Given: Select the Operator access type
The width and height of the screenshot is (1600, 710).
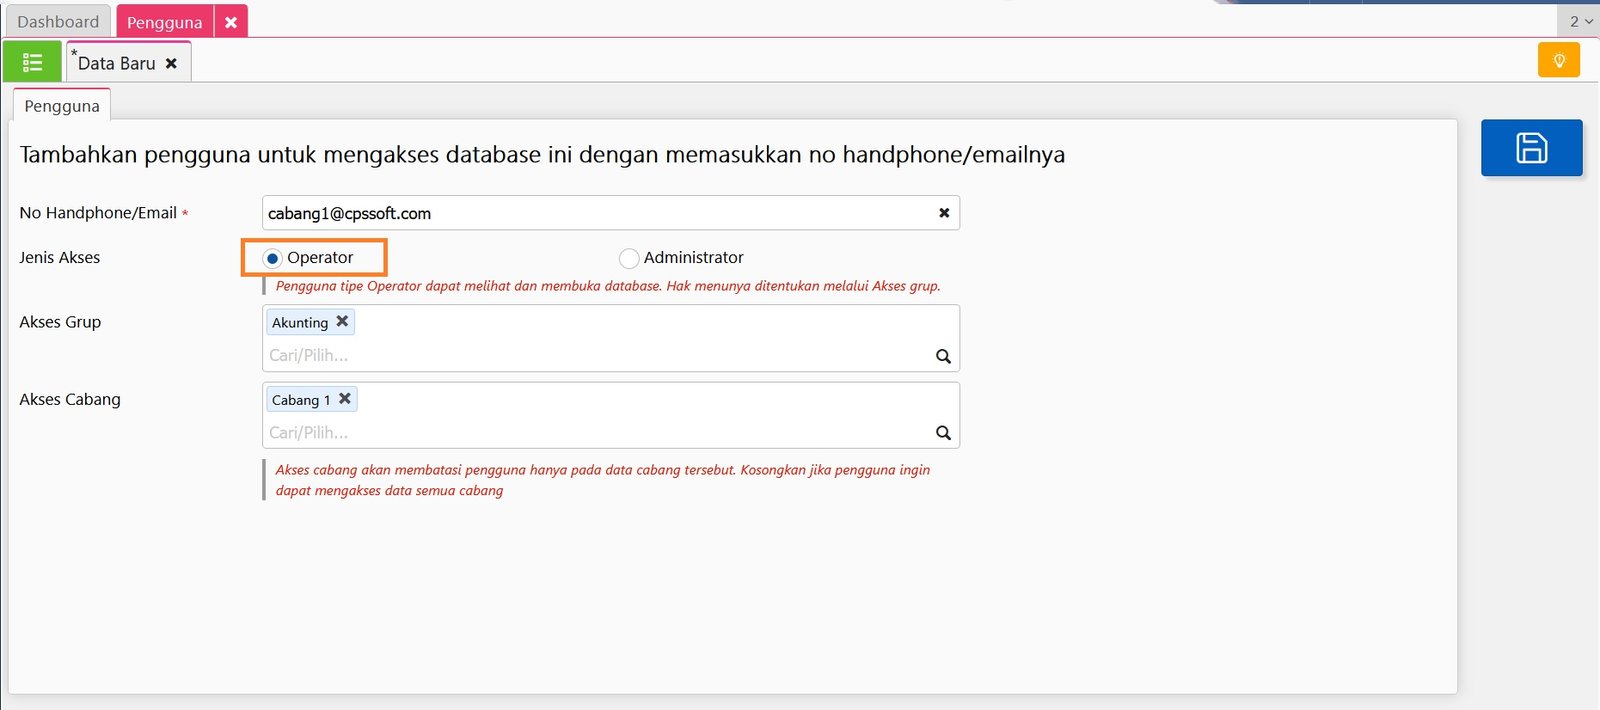Looking at the screenshot, I should 272,258.
